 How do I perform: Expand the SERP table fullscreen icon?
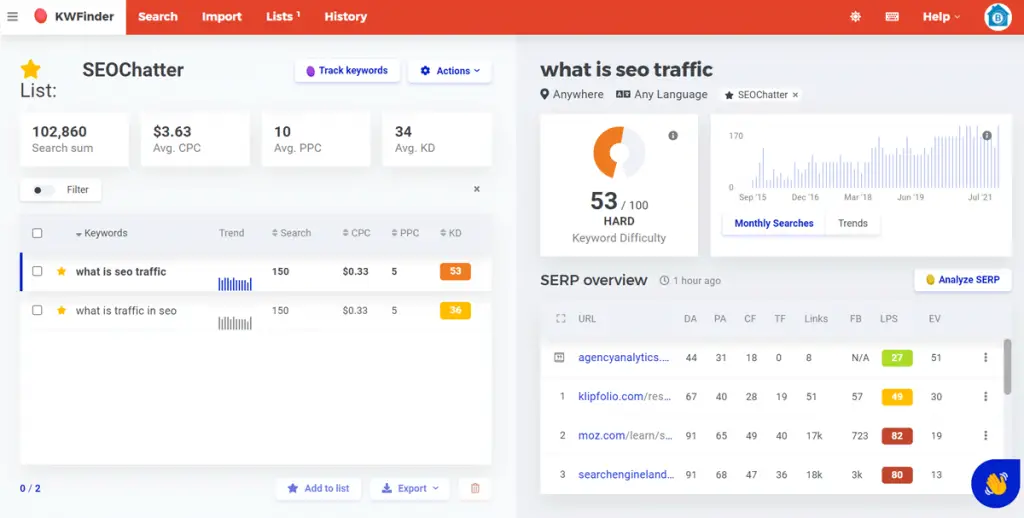click(560, 319)
